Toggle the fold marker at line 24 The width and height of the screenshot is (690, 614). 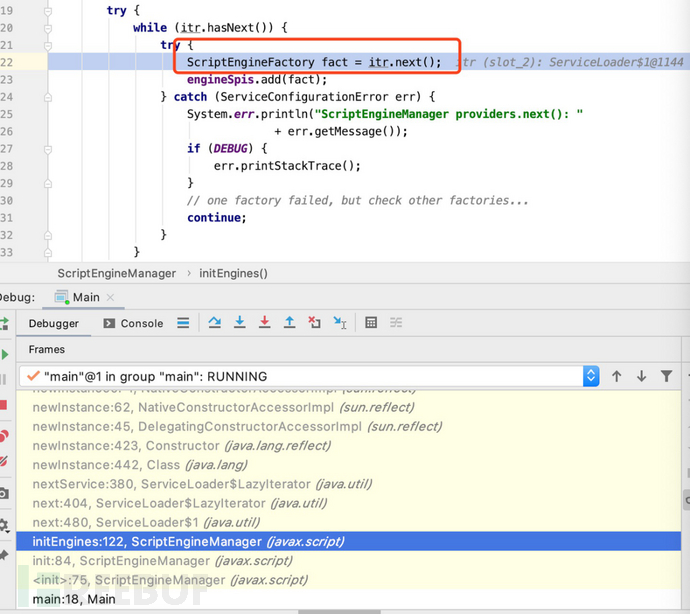pos(48,97)
